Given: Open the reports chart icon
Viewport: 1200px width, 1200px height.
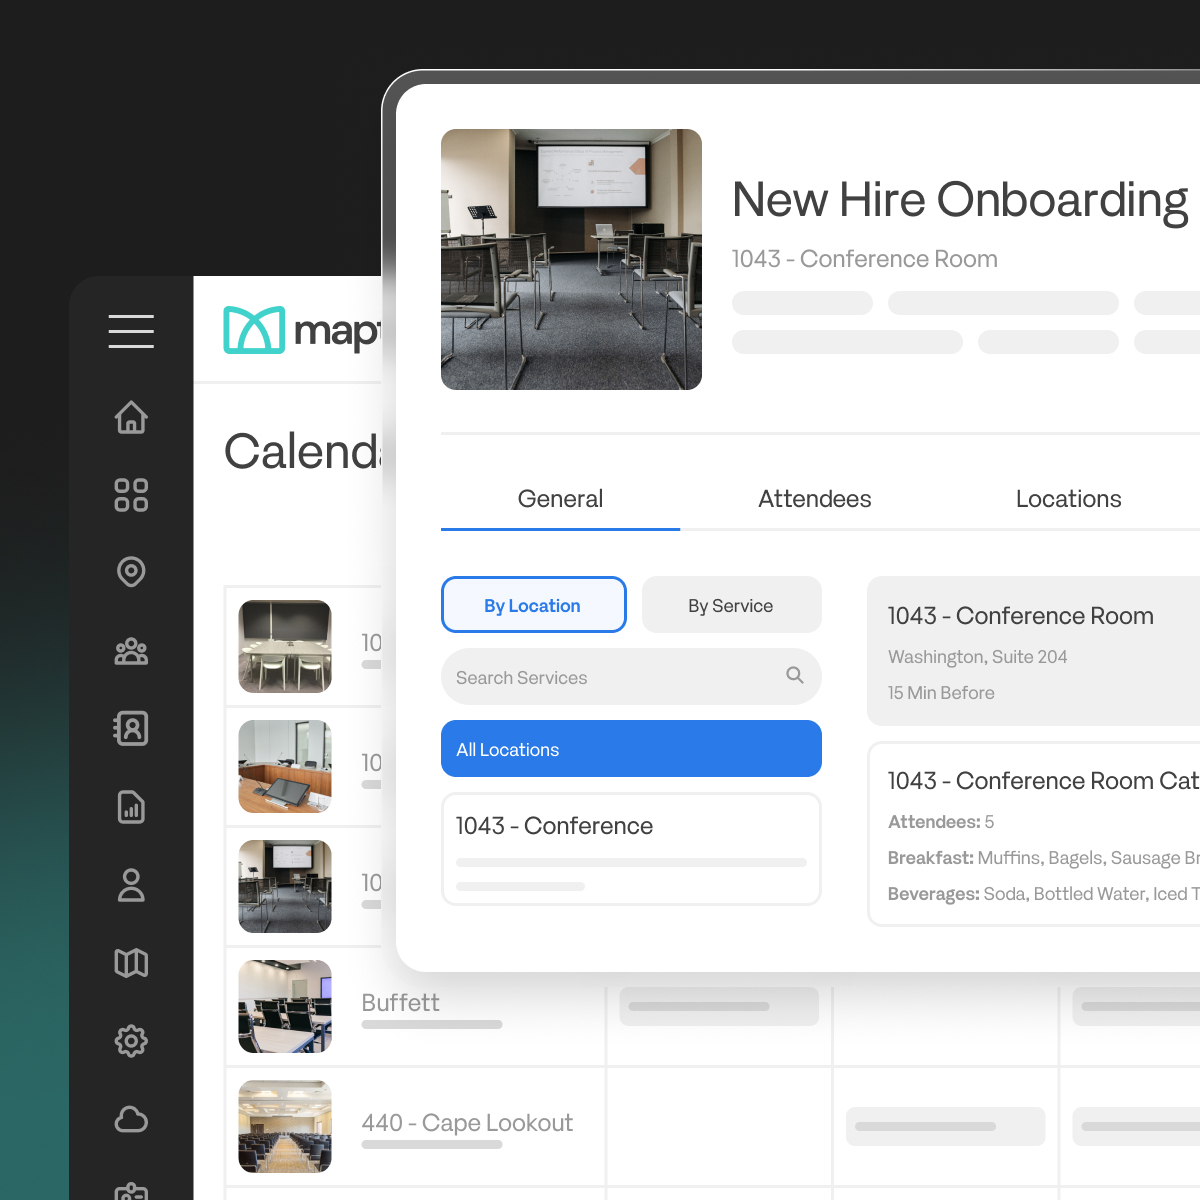Looking at the screenshot, I should coord(131,807).
